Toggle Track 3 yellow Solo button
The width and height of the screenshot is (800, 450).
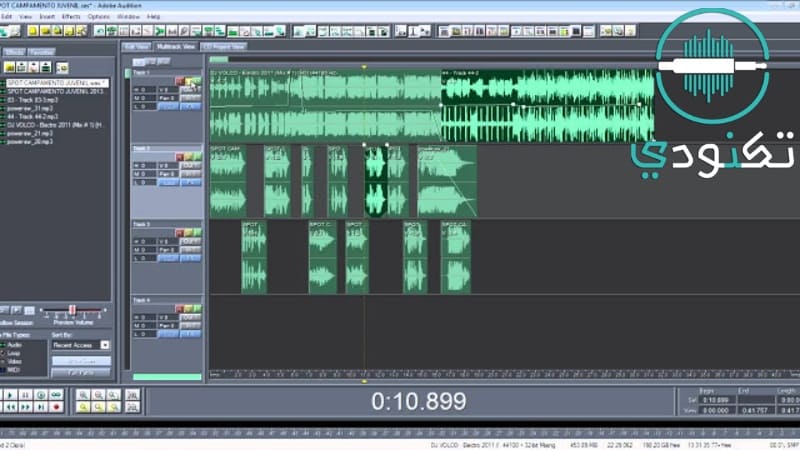point(188,233)
